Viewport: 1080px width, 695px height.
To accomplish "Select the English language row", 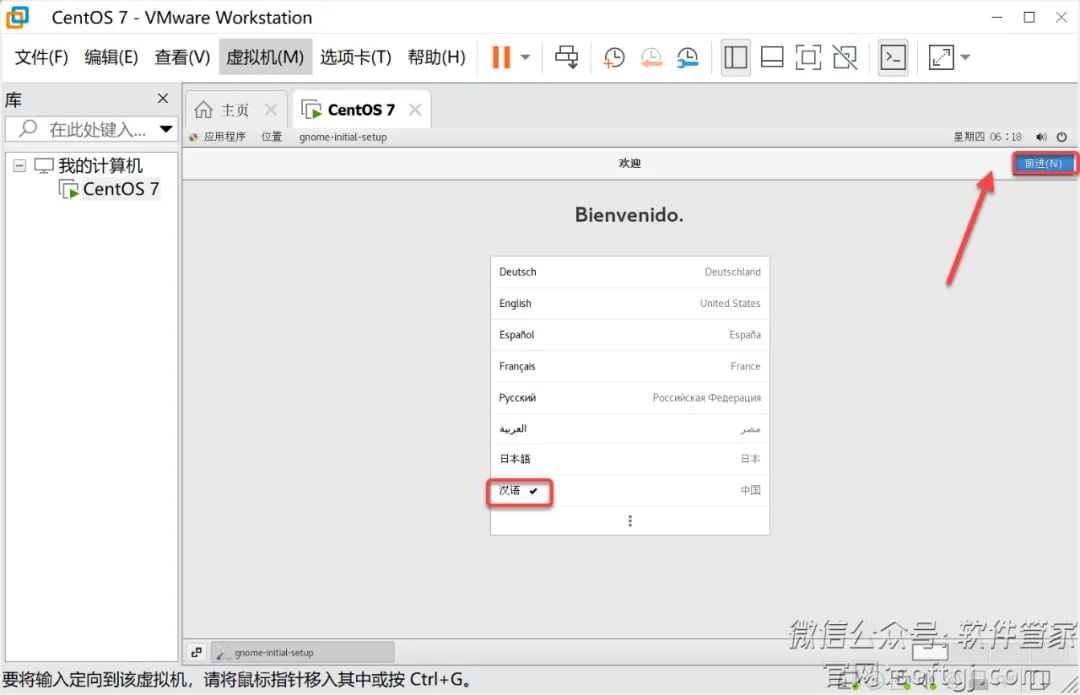I will (x=630, y=303).
